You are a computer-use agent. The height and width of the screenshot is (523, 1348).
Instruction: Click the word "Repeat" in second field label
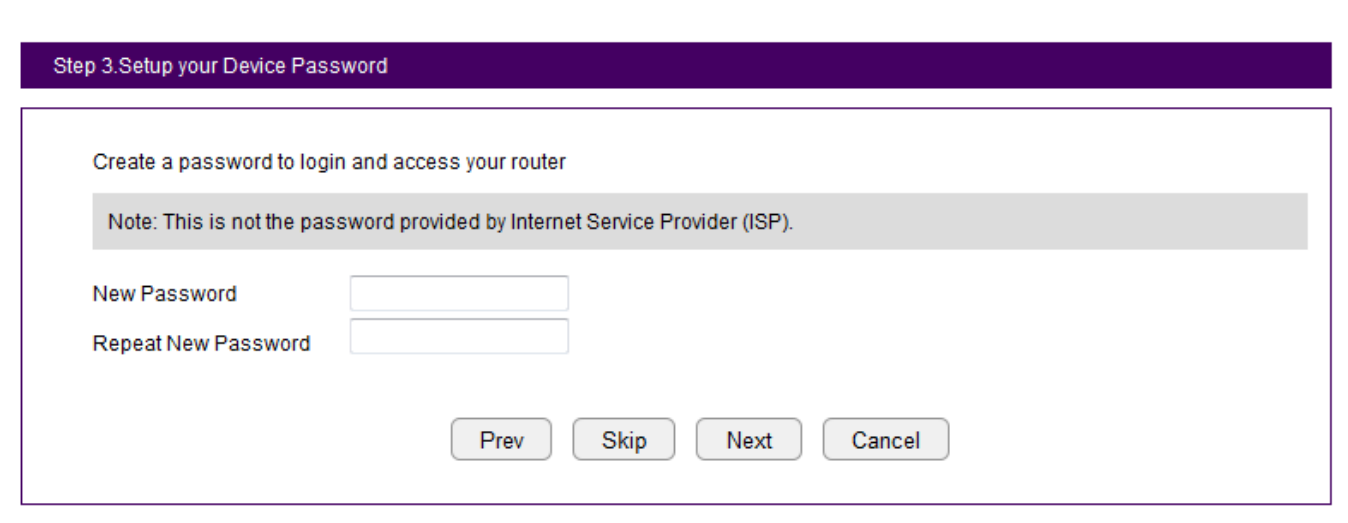(126, 343)
